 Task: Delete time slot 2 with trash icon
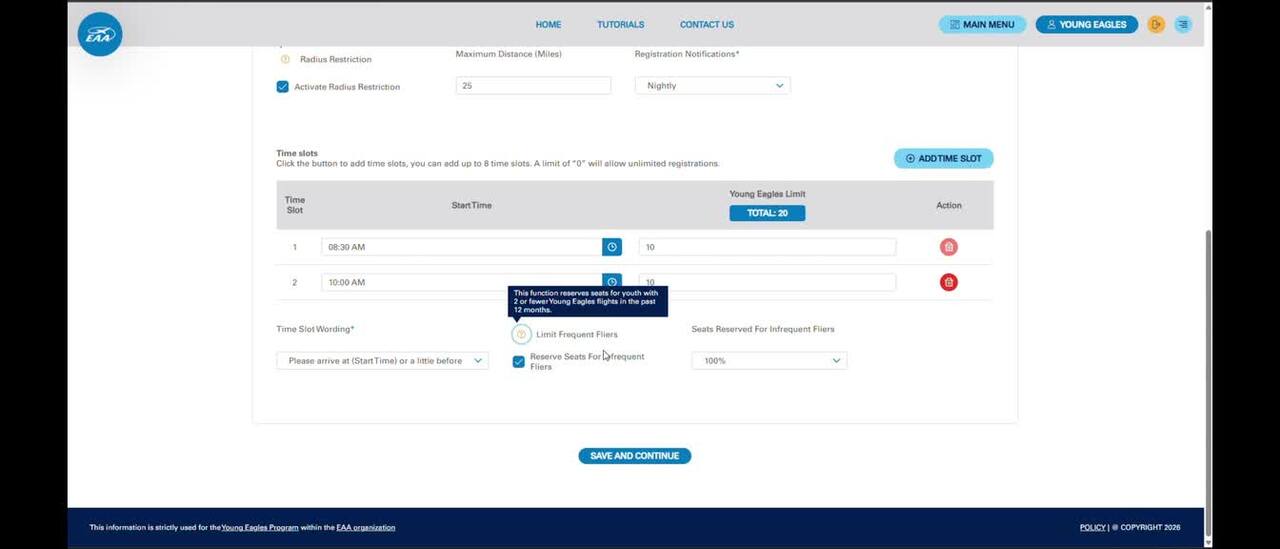coord(948,282)
